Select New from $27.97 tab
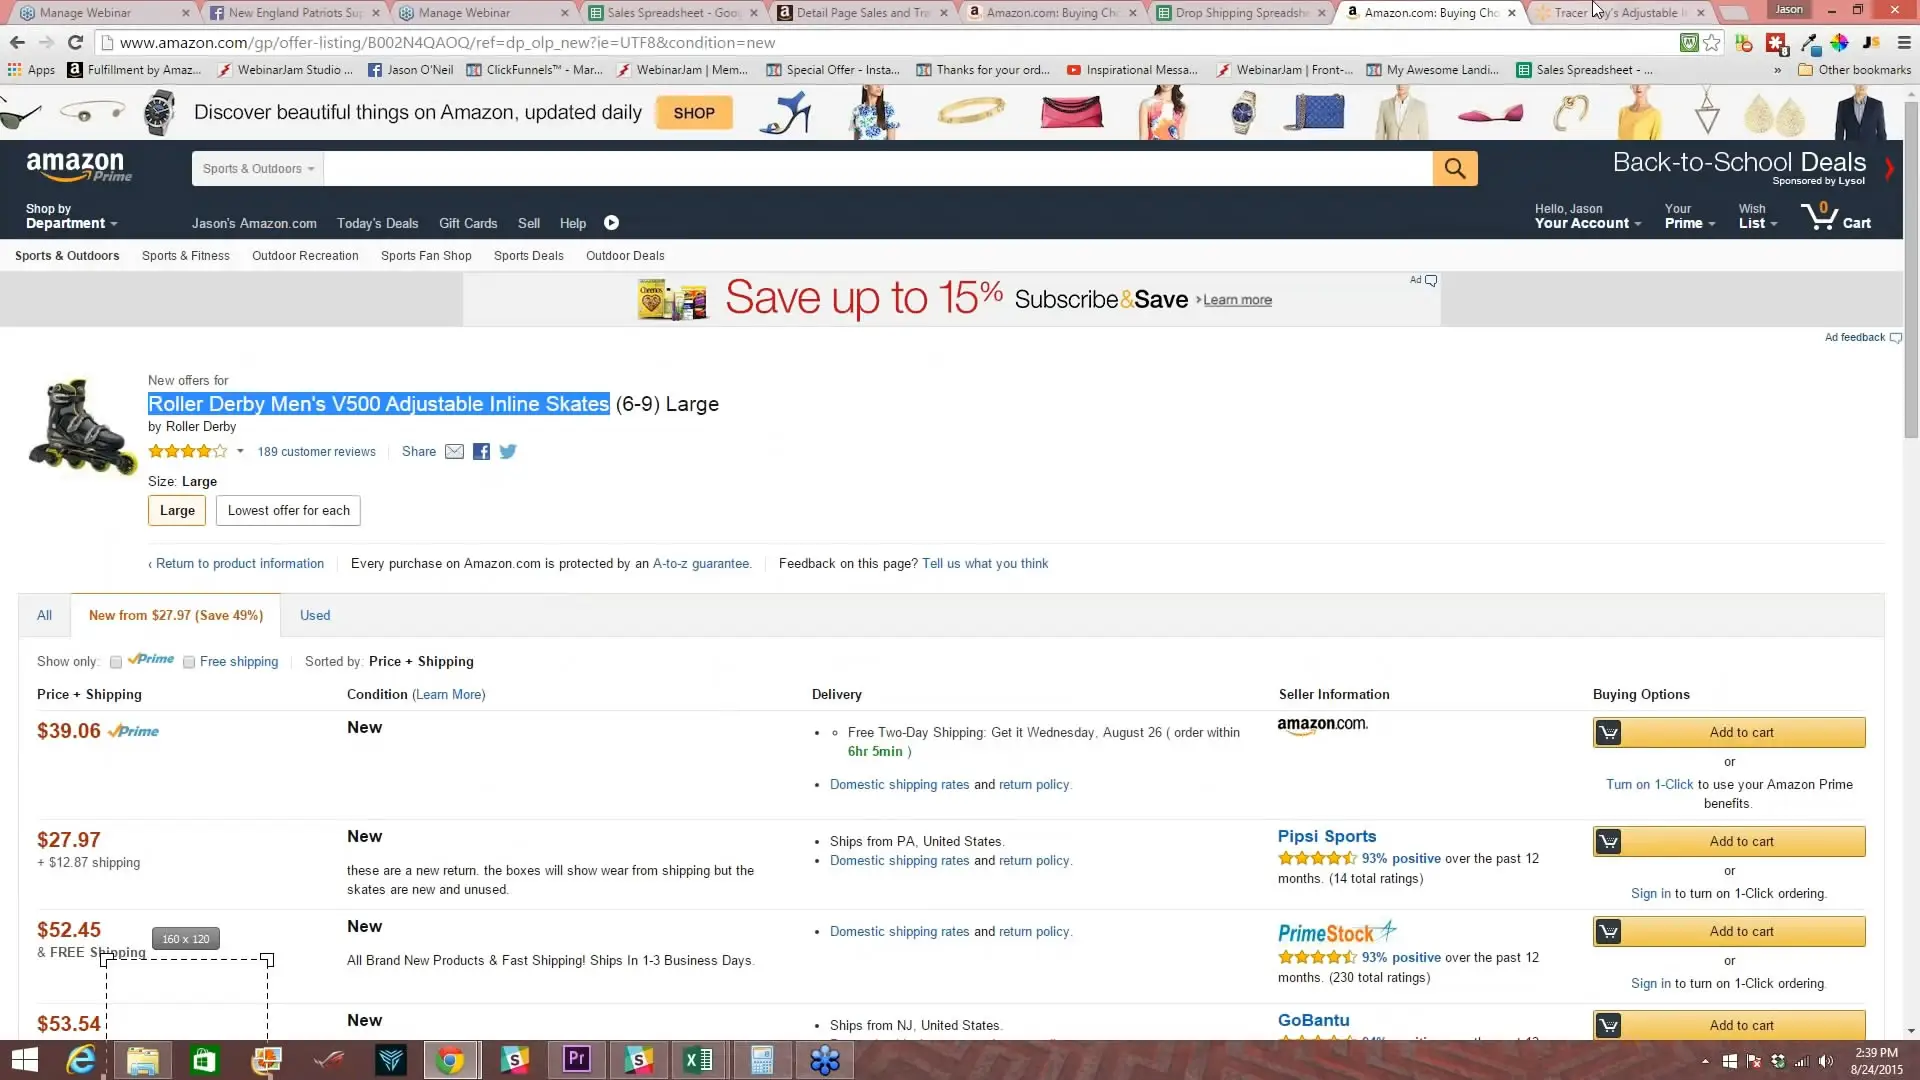The width and height of the screenshot is (1920, 1080). tap(176, 616)
